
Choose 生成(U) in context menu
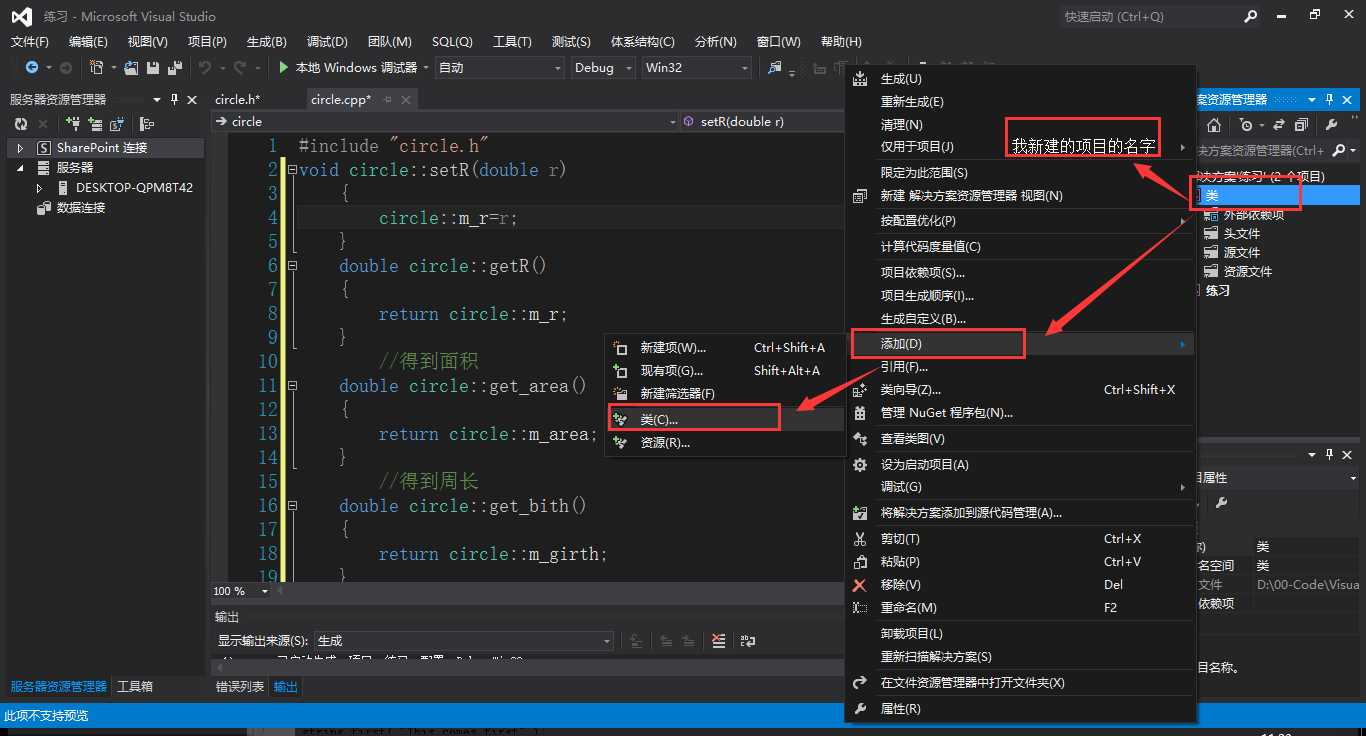coord(1021,79)
